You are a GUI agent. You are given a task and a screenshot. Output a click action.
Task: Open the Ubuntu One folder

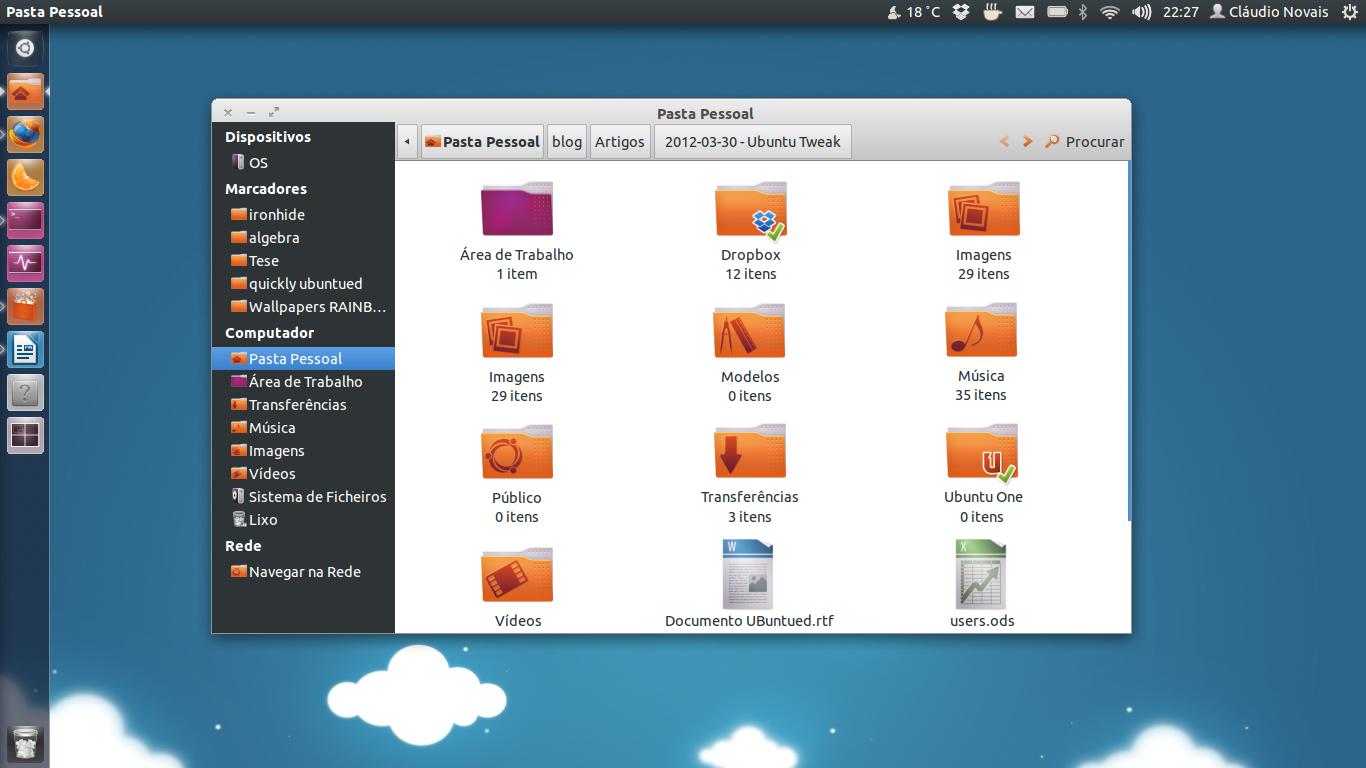click(981, 452)
